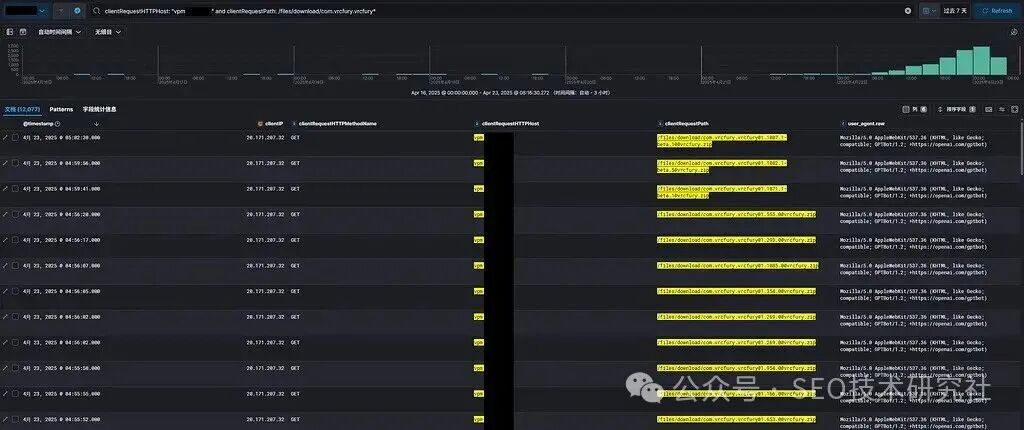Image resolution: width=1024 pixels, height=430 pixels.
Task: Select checkbox for 04:59:56 row
Action: point(15,163)
